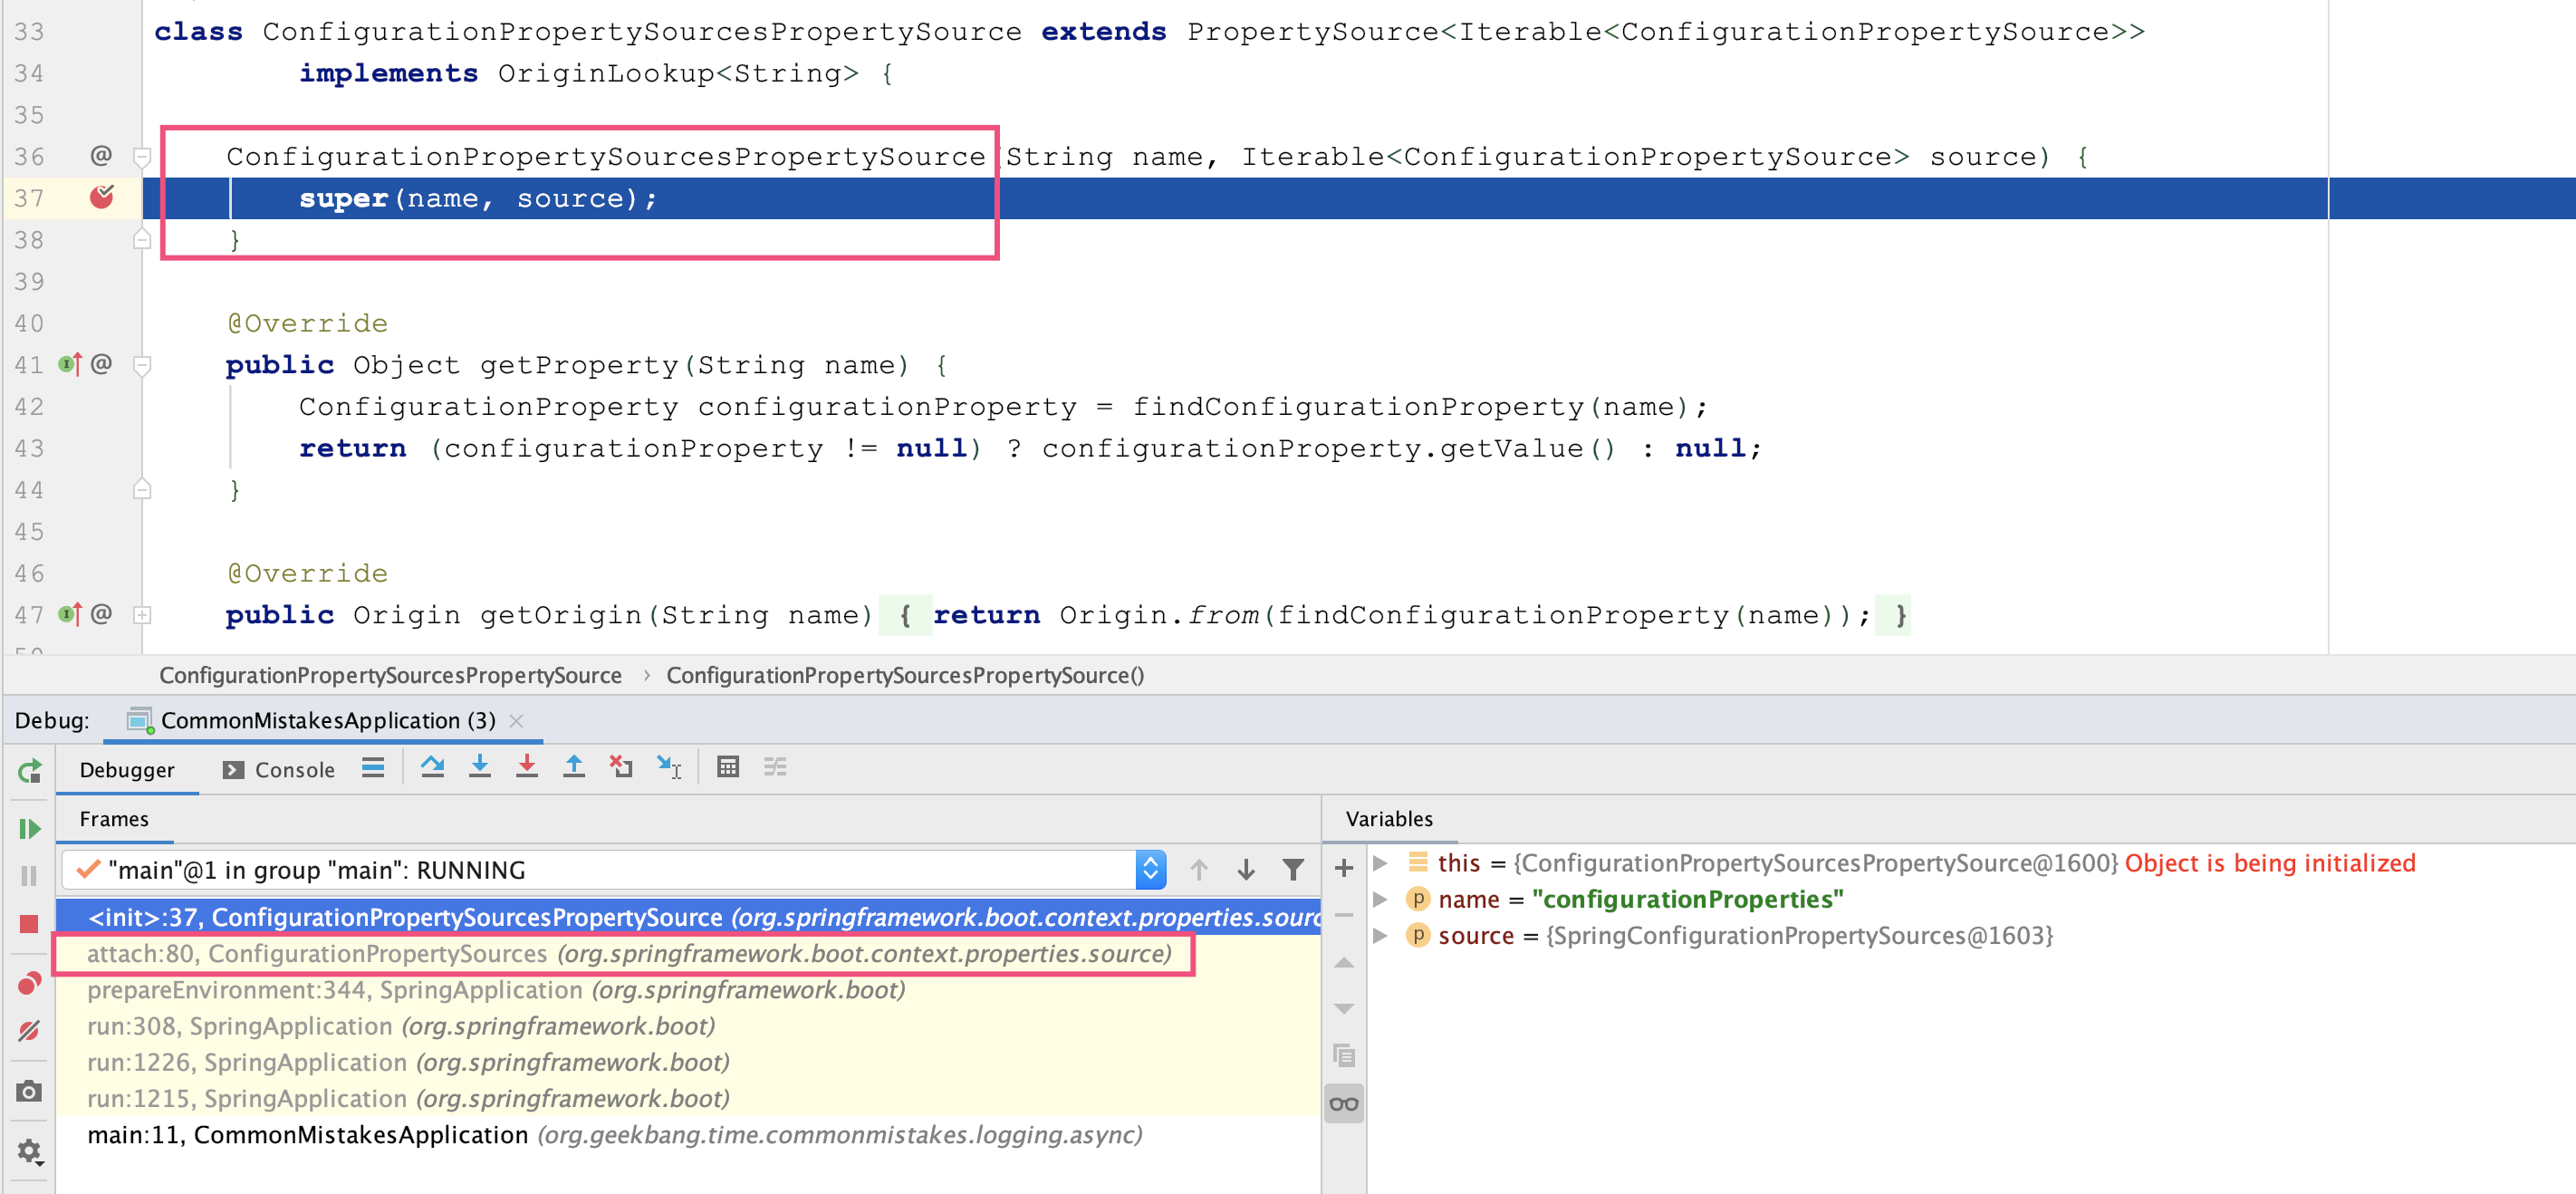
Task: Click the frames filter funnel icon
Action: (1292, 870)
